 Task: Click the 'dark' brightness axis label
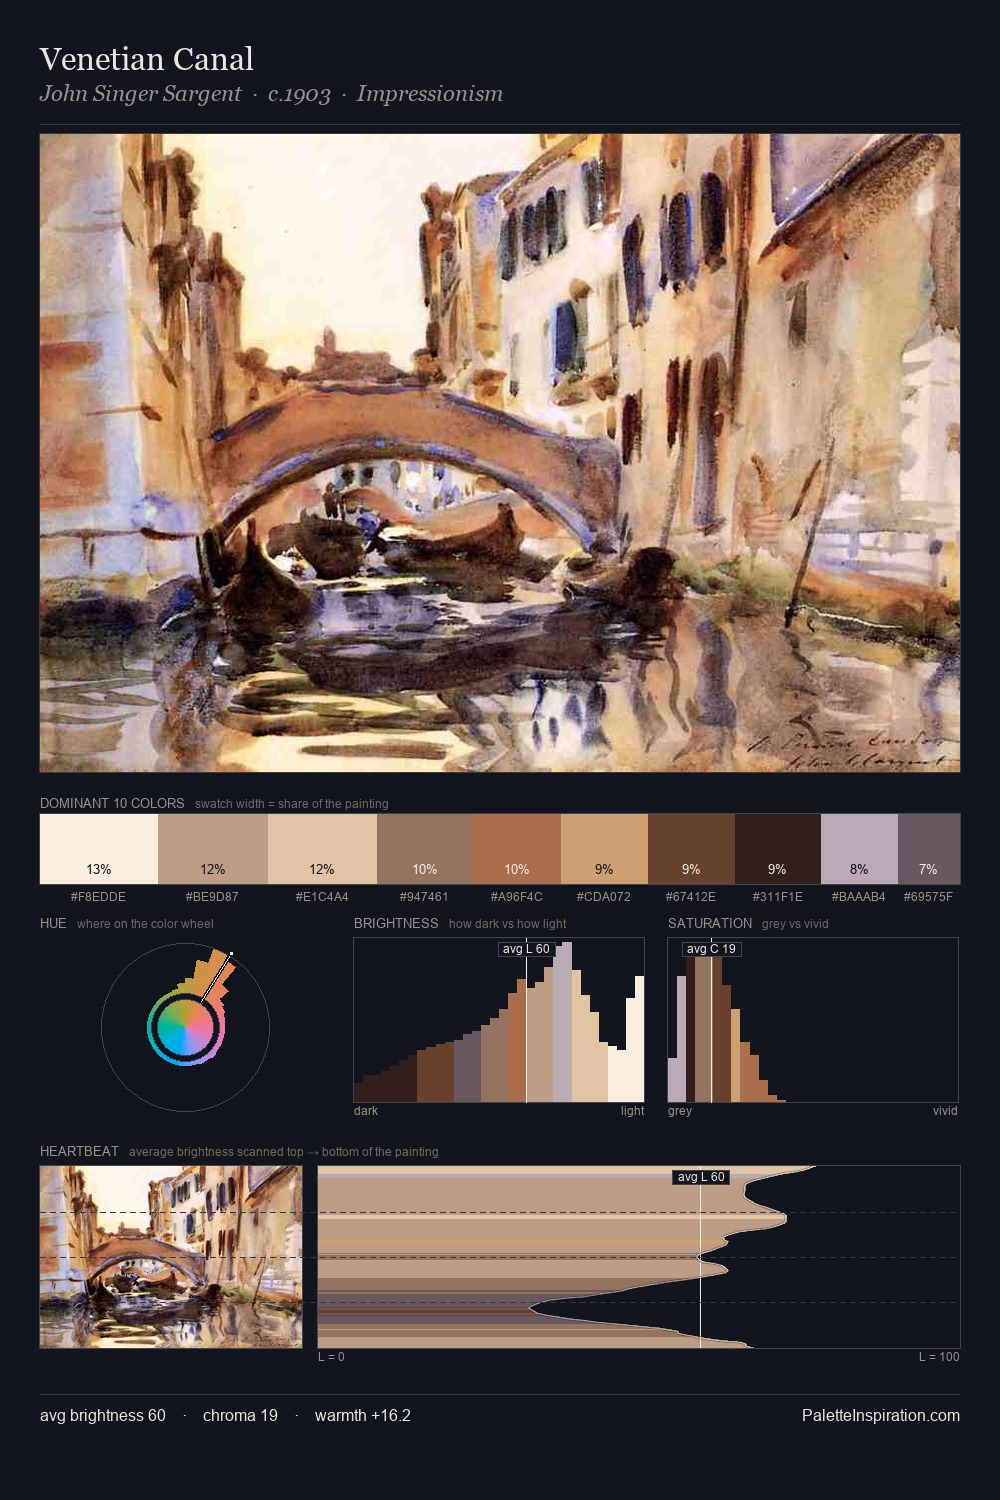click(366, 1111)
